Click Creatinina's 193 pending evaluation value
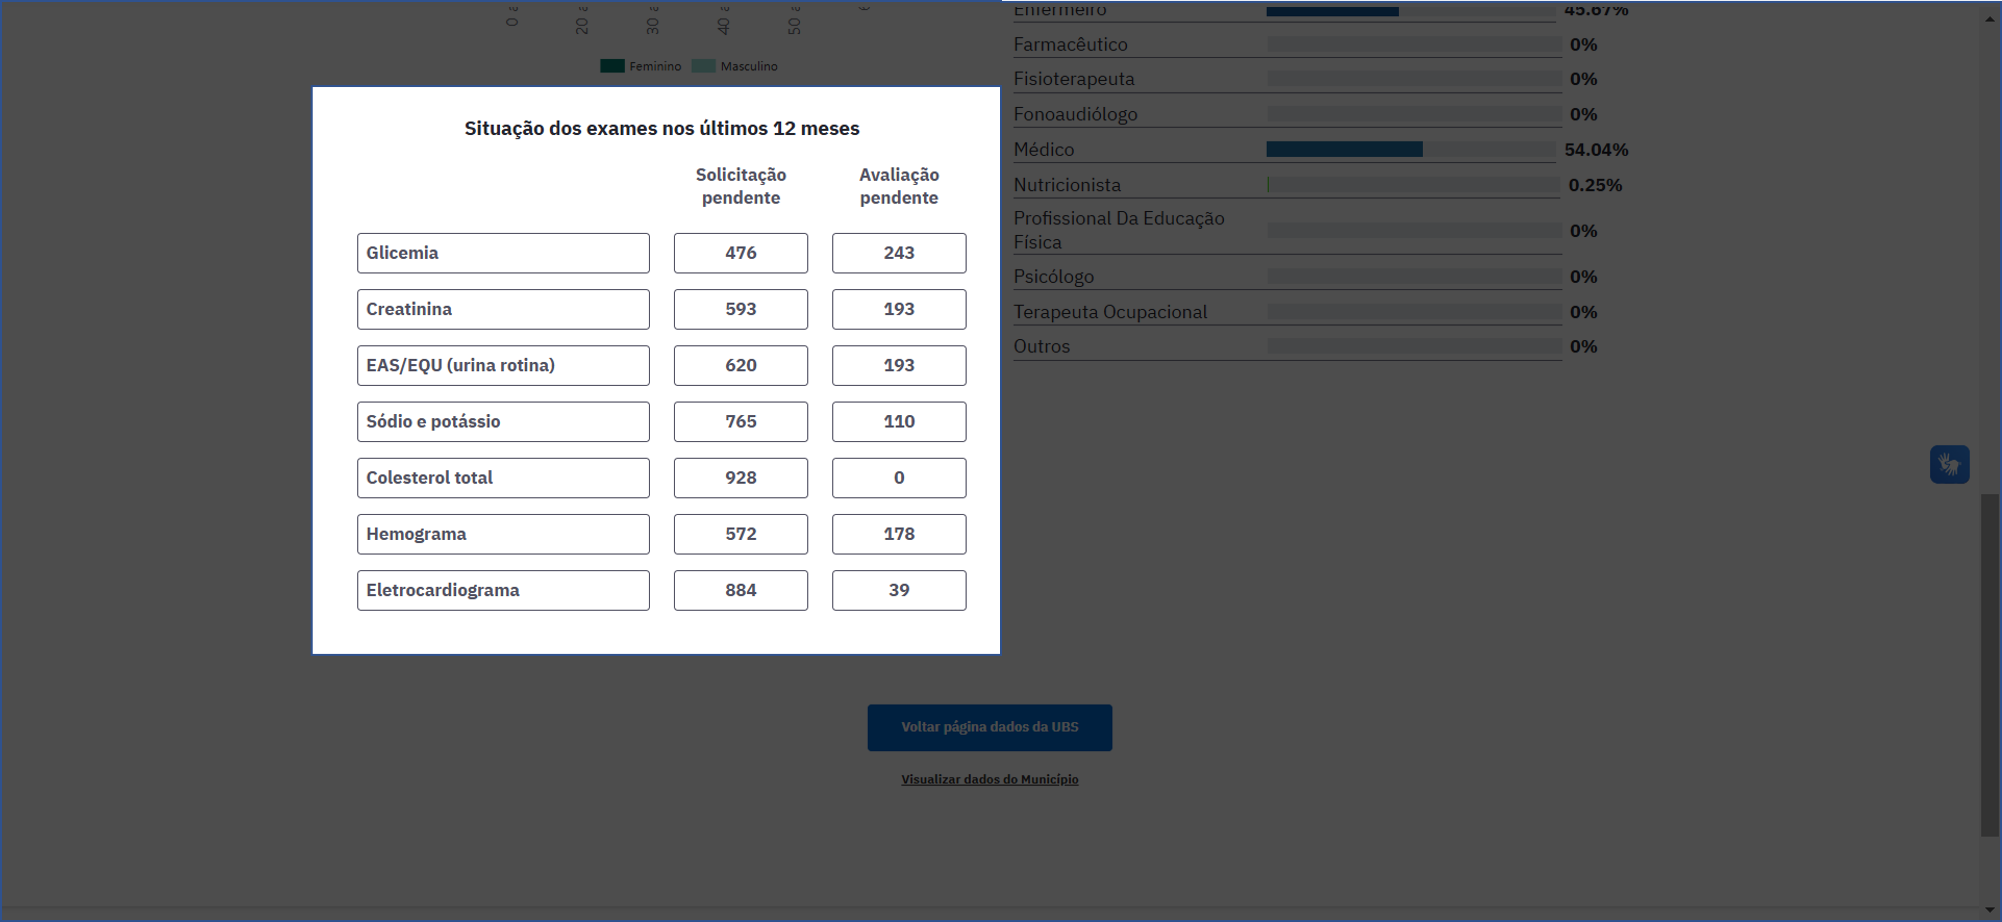Viewport: 2002px width, 922px height. (x=899, y=309)
